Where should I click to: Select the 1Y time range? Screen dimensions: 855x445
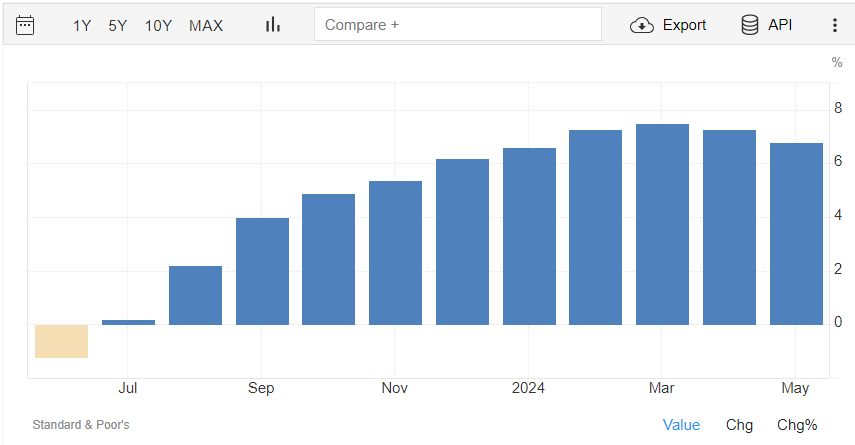click(82, 26)
